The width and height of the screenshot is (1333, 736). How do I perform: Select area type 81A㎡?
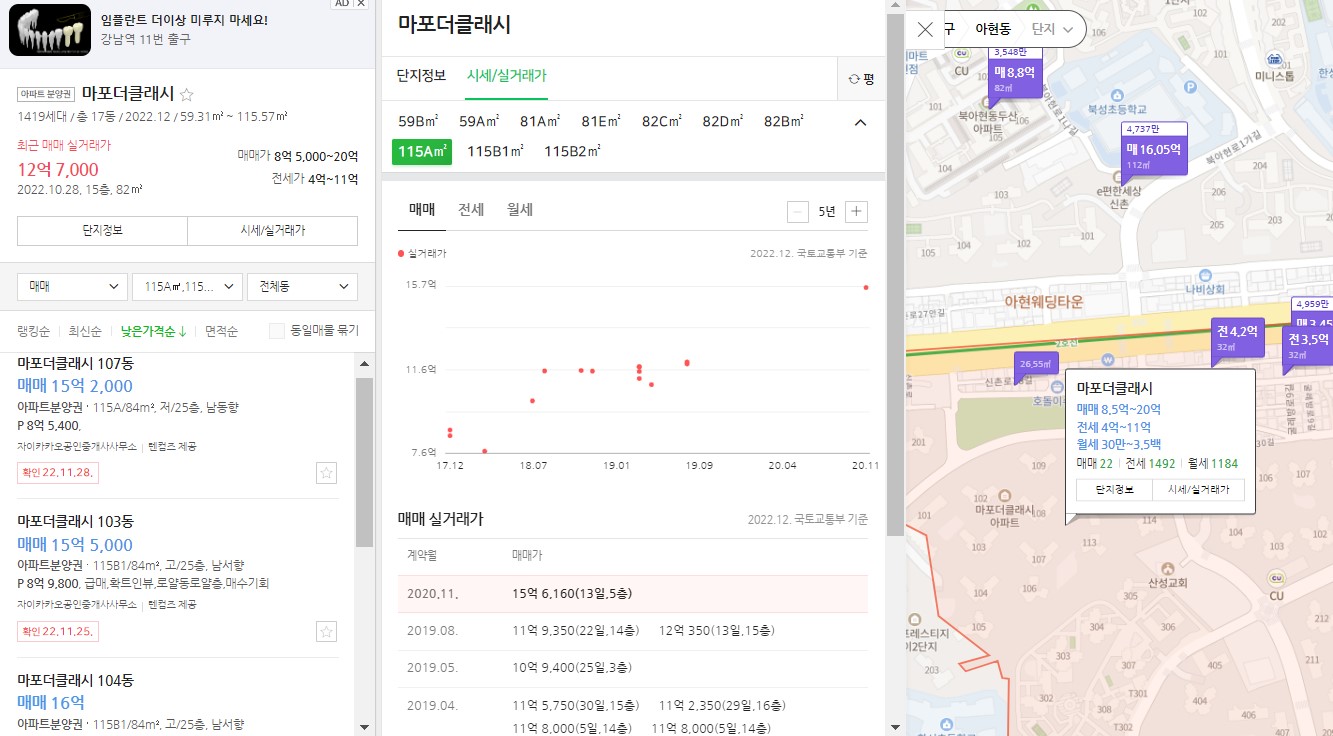point(540,122)
